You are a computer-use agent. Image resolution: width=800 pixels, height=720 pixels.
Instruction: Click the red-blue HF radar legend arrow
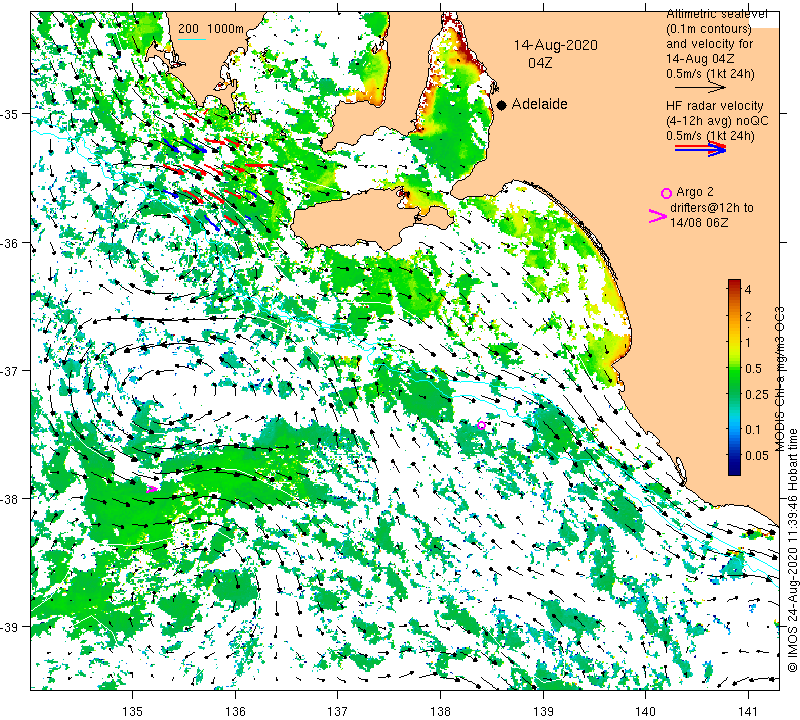coord(701,148)
